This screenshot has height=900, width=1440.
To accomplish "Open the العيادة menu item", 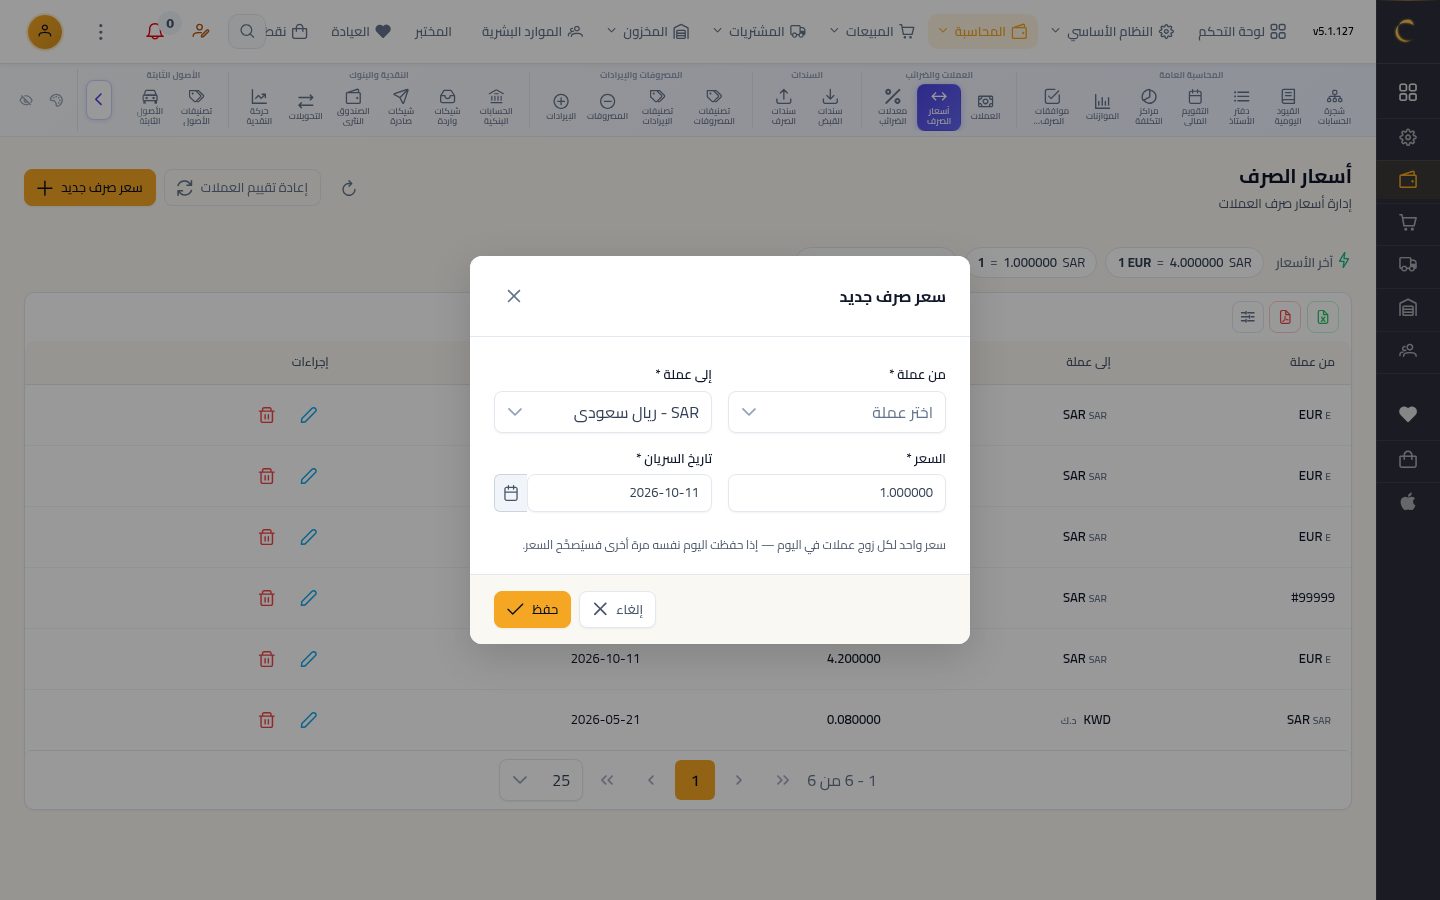I will pyautogui.click(x=361, y=32).
